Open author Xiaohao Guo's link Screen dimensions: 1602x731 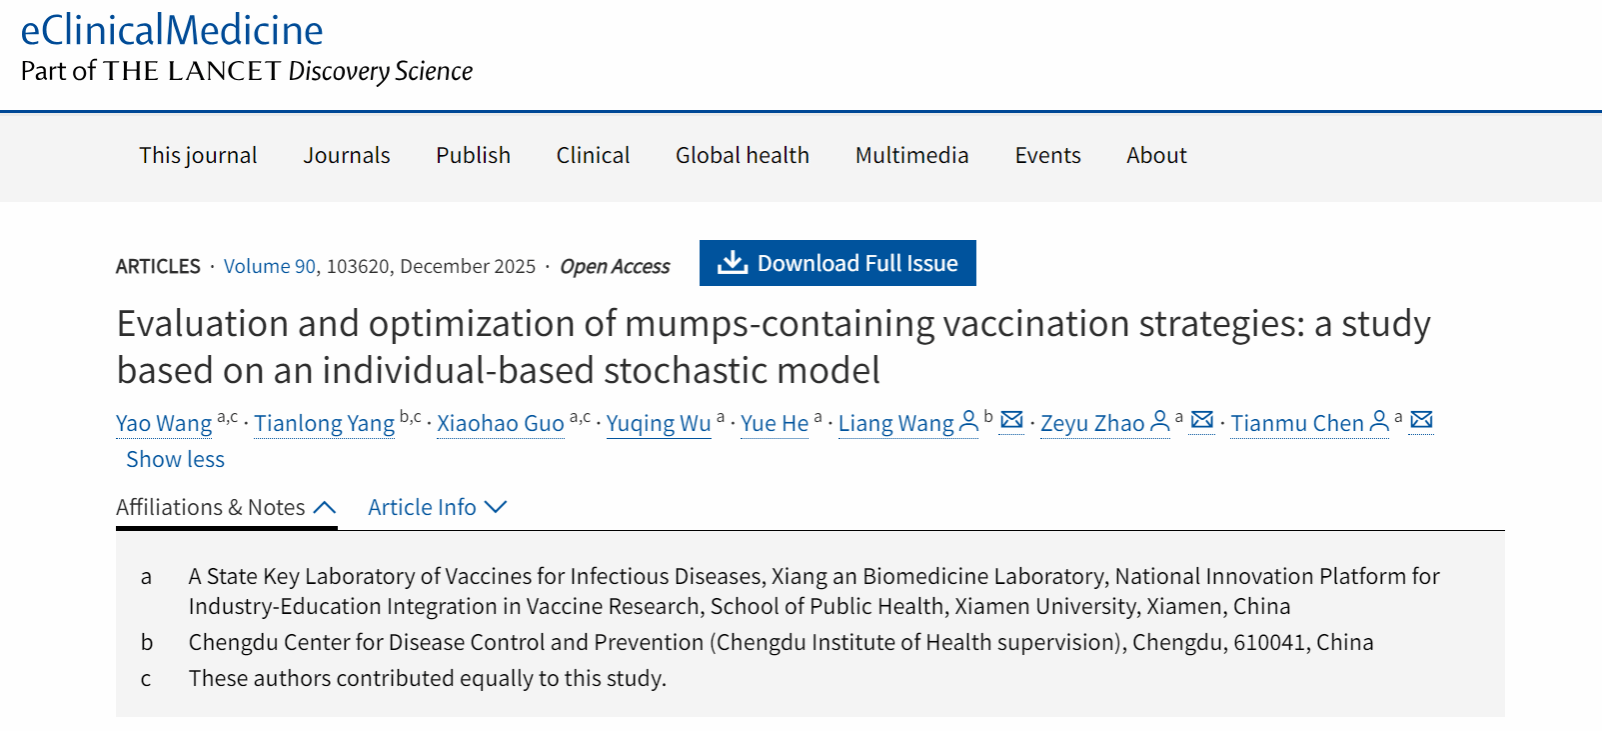tap(500, 423)
